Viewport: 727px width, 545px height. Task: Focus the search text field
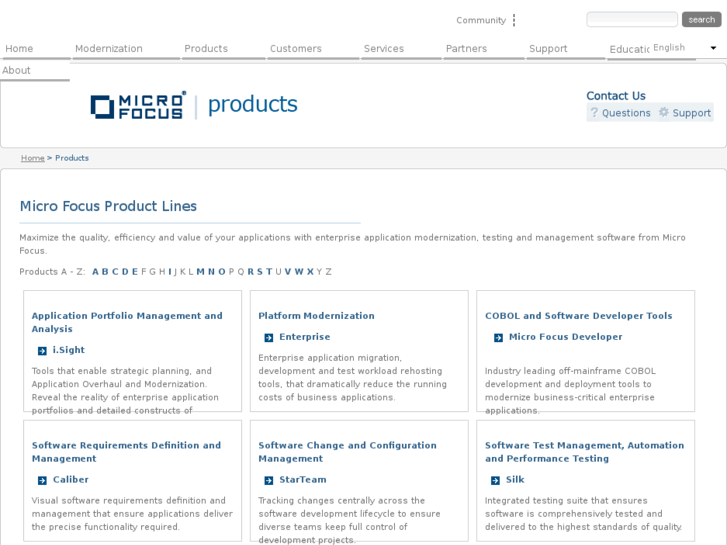[632, 19]
